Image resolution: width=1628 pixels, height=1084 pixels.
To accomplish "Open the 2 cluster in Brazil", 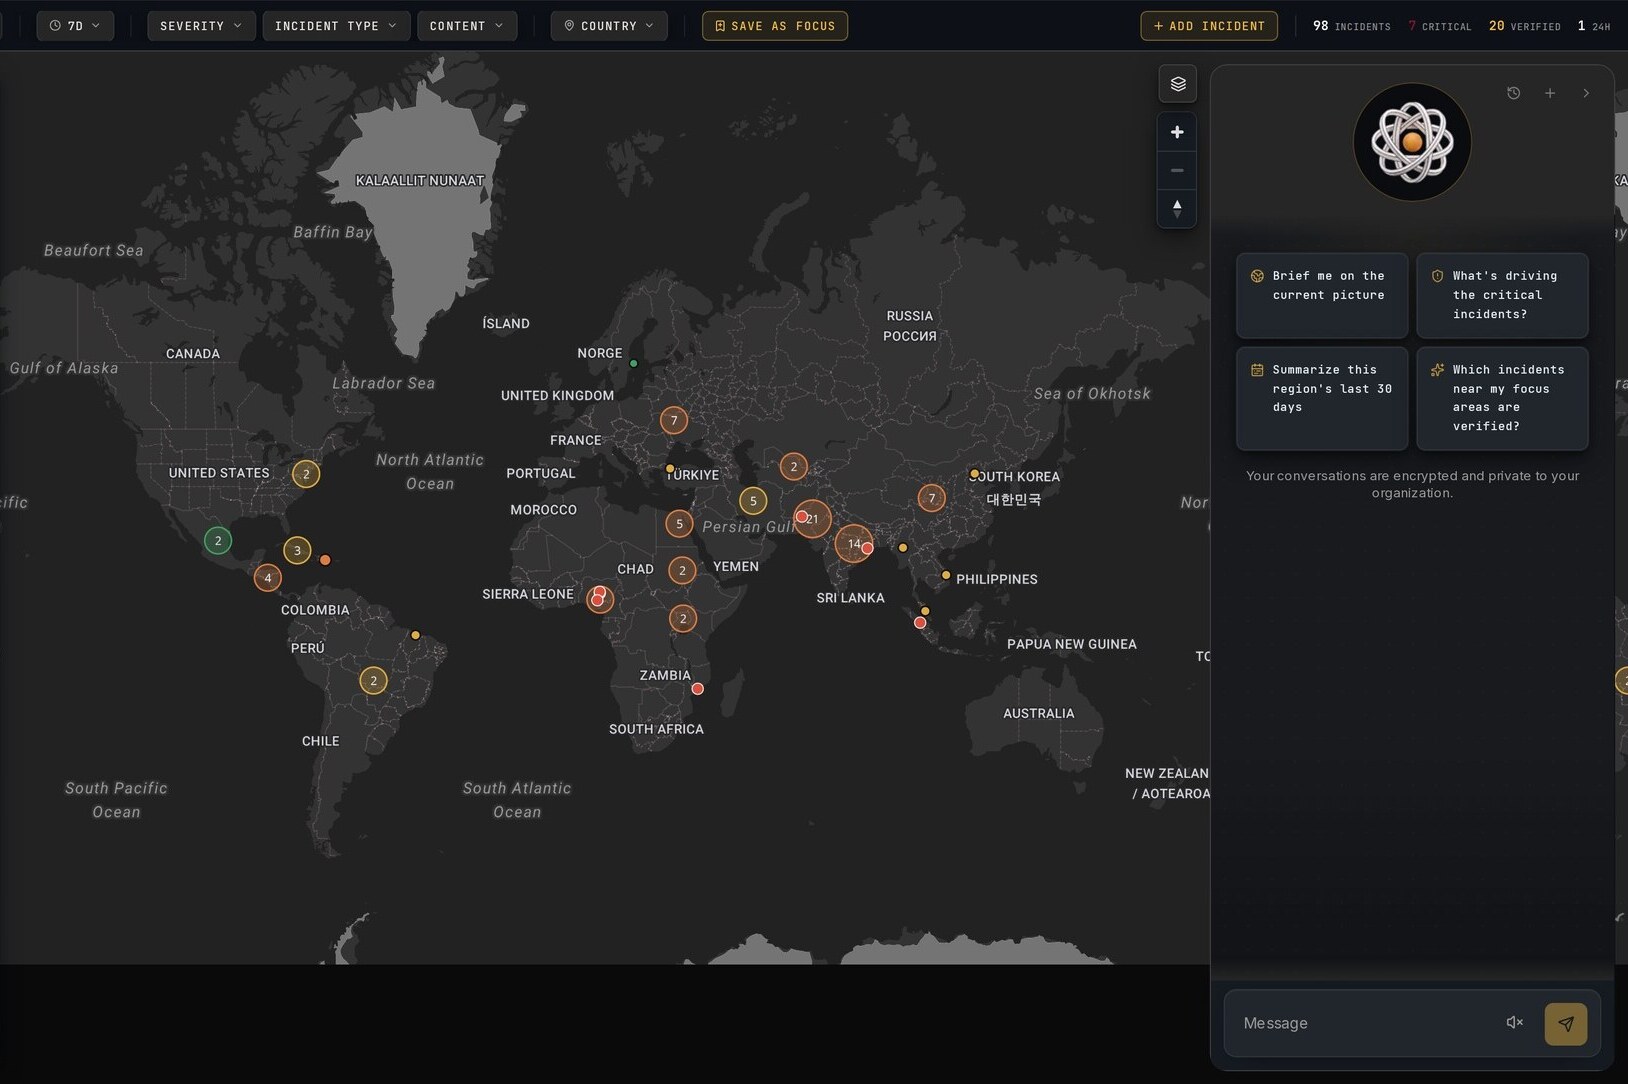I will 373,681.
